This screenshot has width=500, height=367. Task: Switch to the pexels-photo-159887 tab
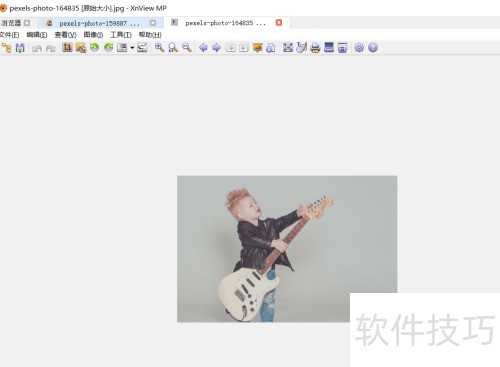click(x=100, y=23)
